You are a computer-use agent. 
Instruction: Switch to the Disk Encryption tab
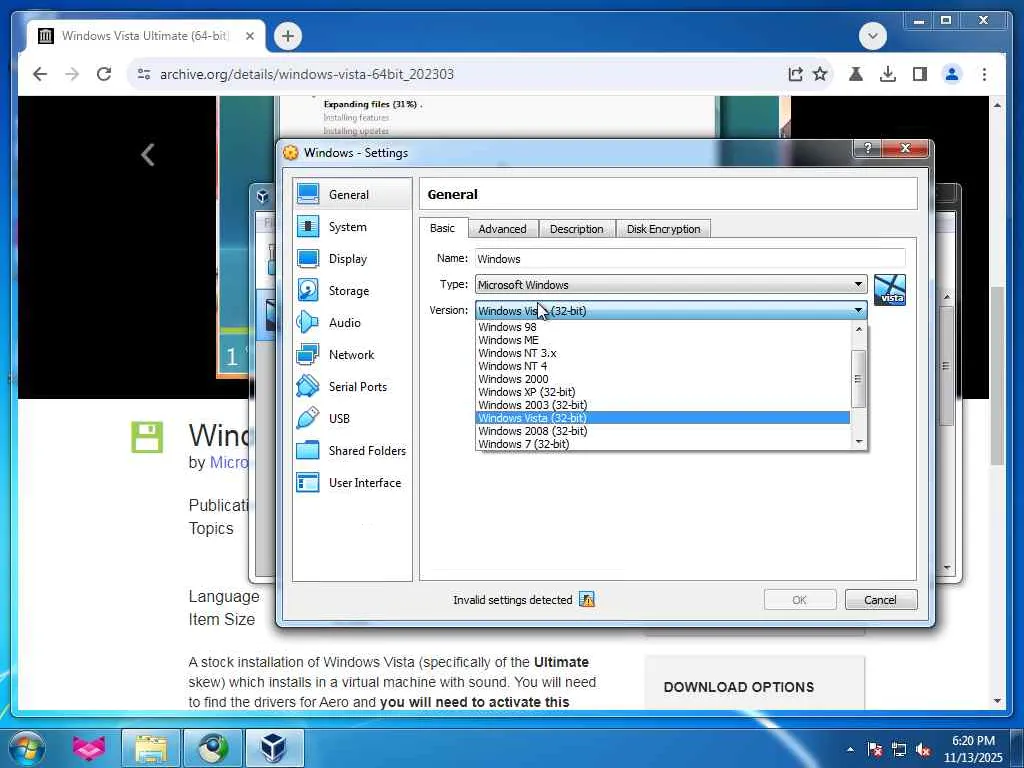coord(664,229)
